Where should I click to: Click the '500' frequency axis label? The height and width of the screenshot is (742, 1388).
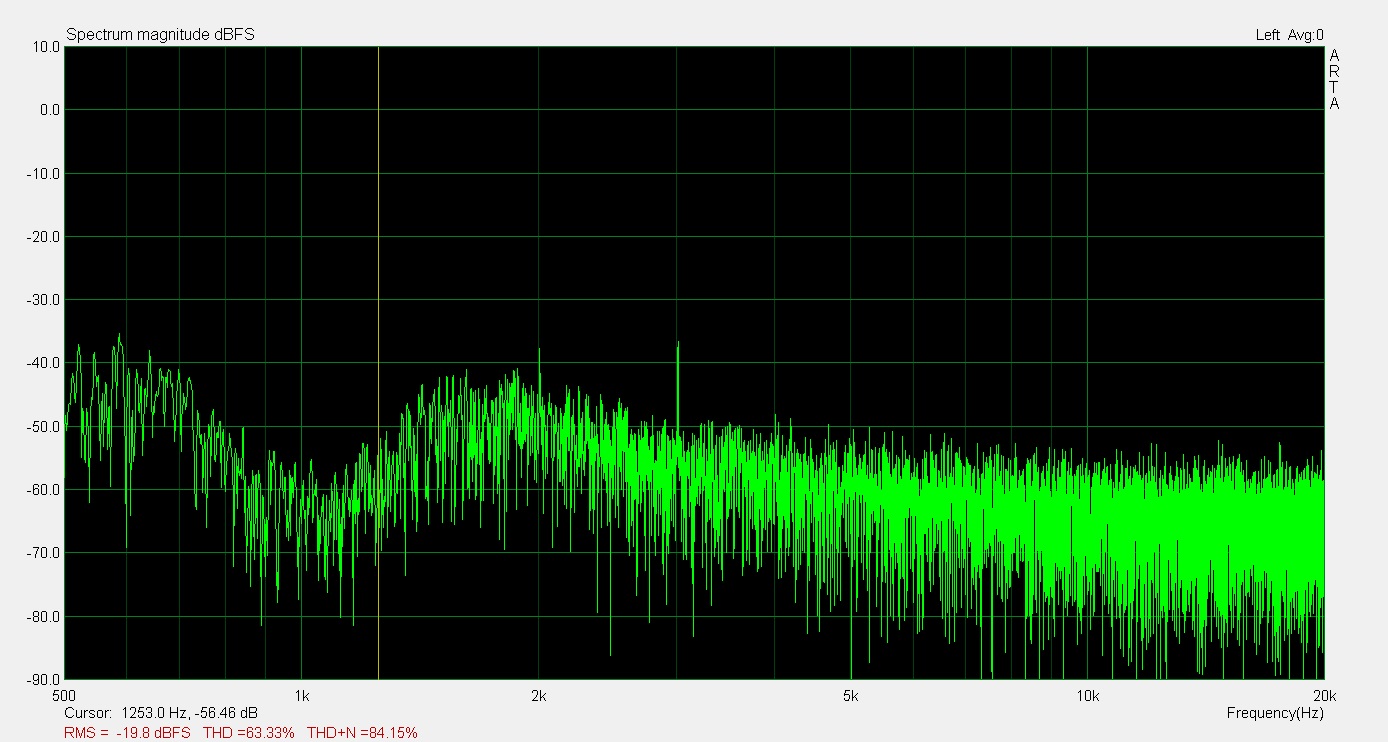(x=63, y=696)
